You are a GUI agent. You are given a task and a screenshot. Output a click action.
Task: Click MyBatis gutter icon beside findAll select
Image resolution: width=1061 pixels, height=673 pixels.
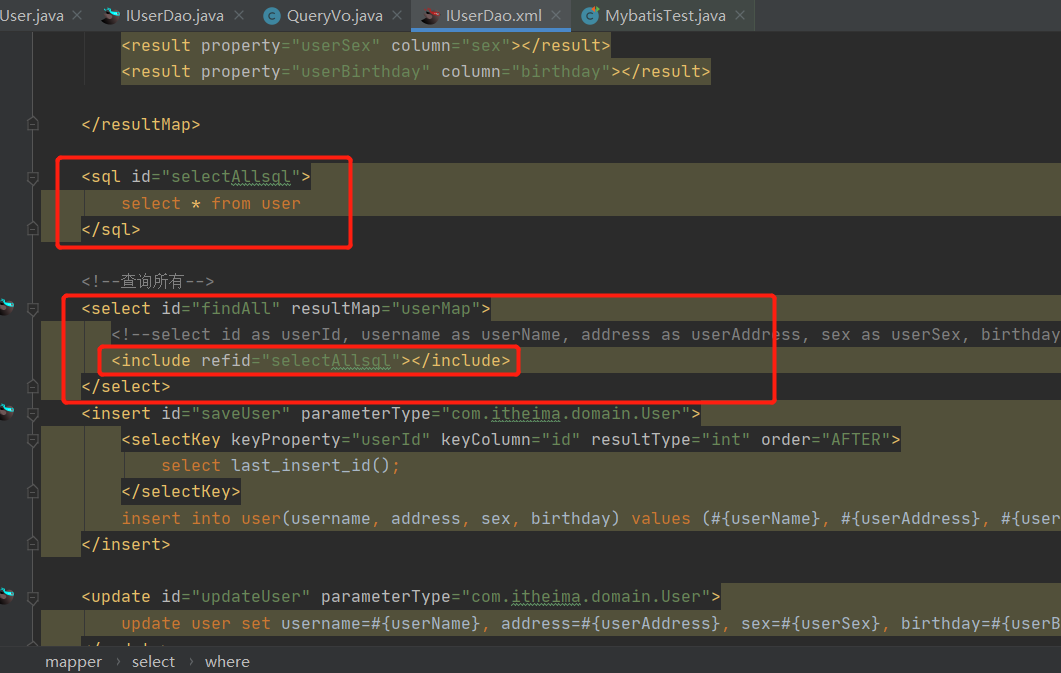coord(7,306)
